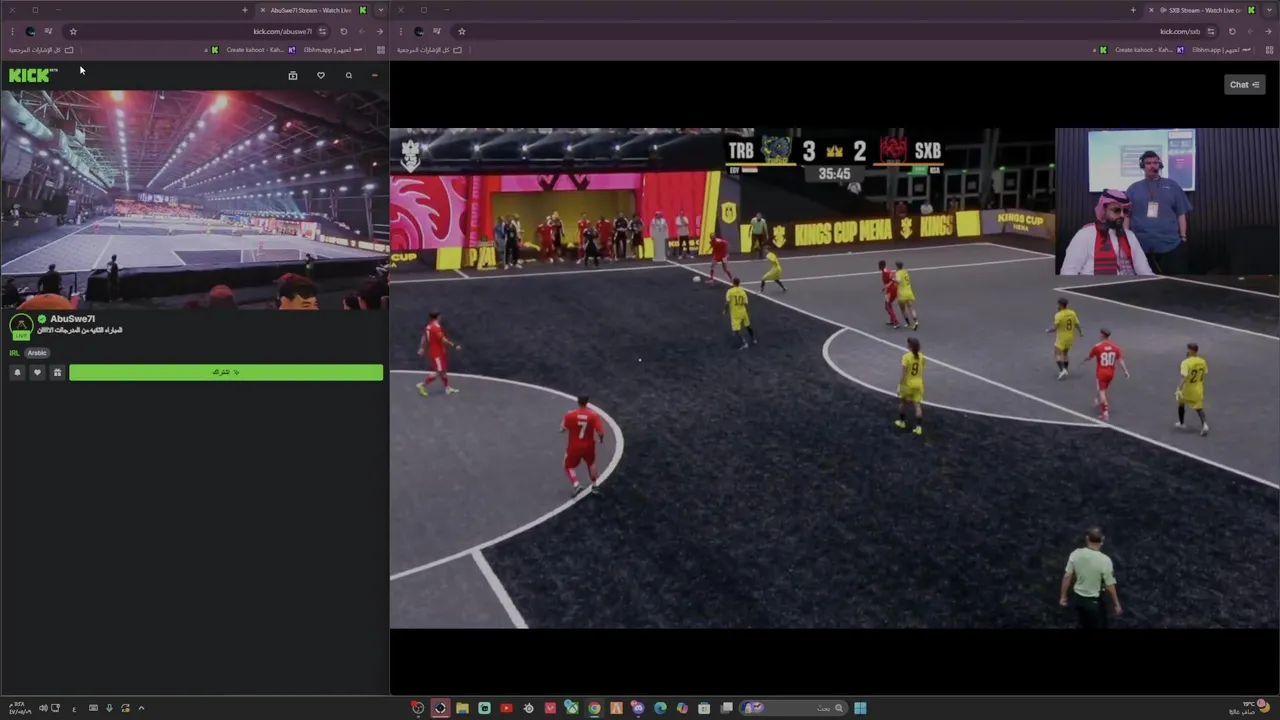The width and height of the screenshot is (1280, 720).
Task: Click the heart icon in Kick header
Action: click(321, 75)
